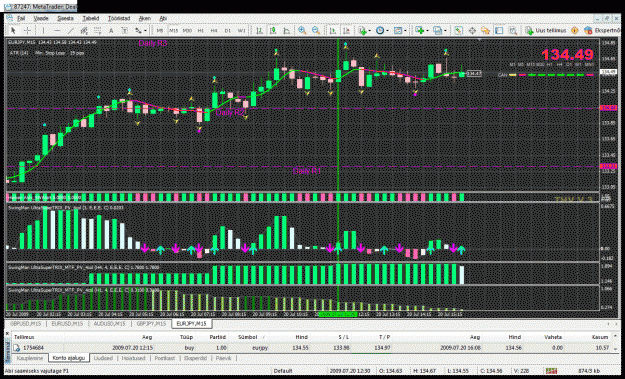Open the Abi menu
The height and width of the screenshot is (379, 625).
pyautogui.click(x=163, y=18)
